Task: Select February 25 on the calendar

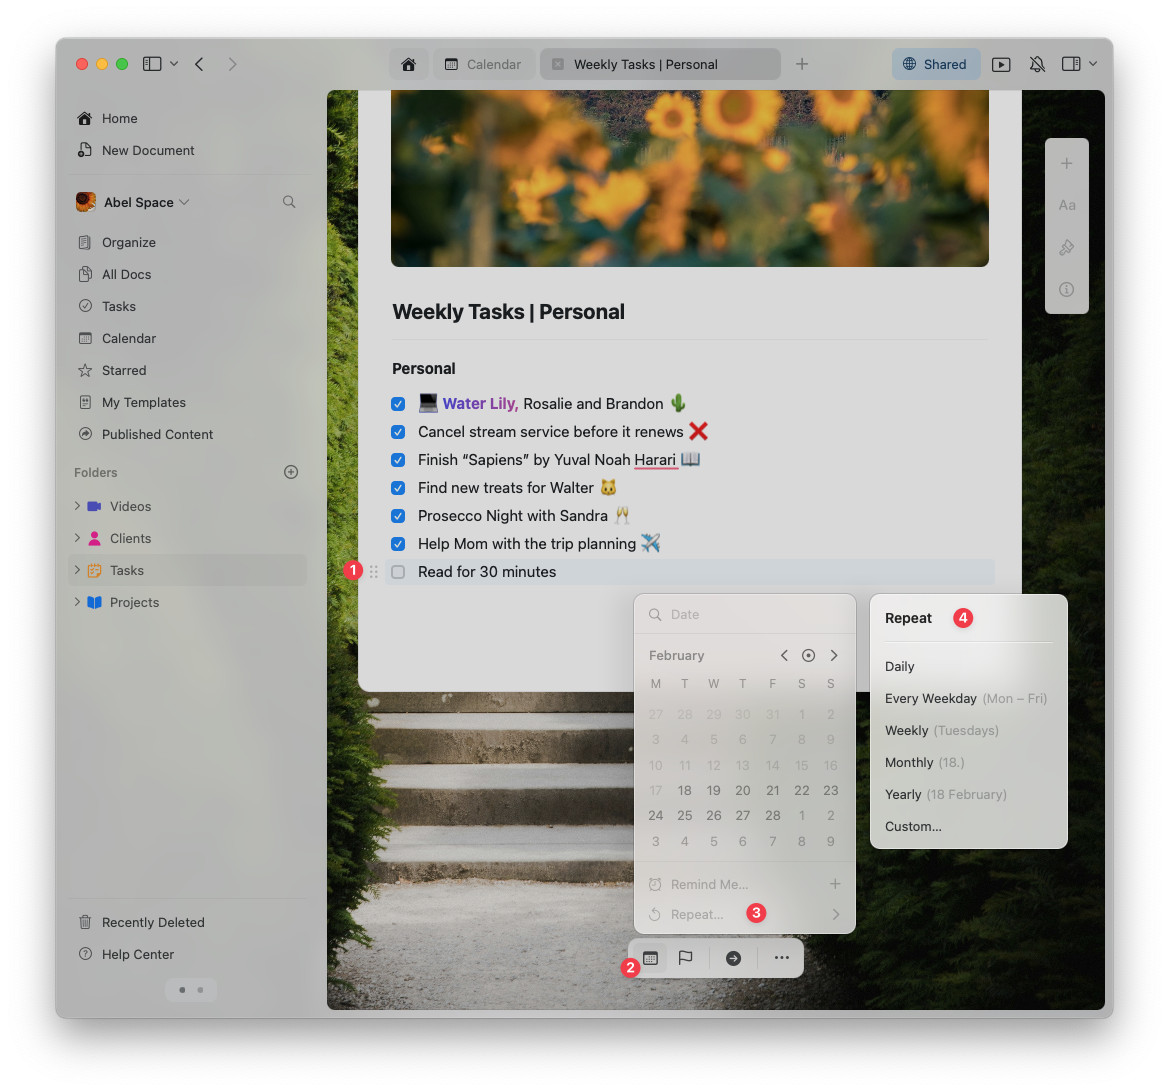Action: [685, 815]
